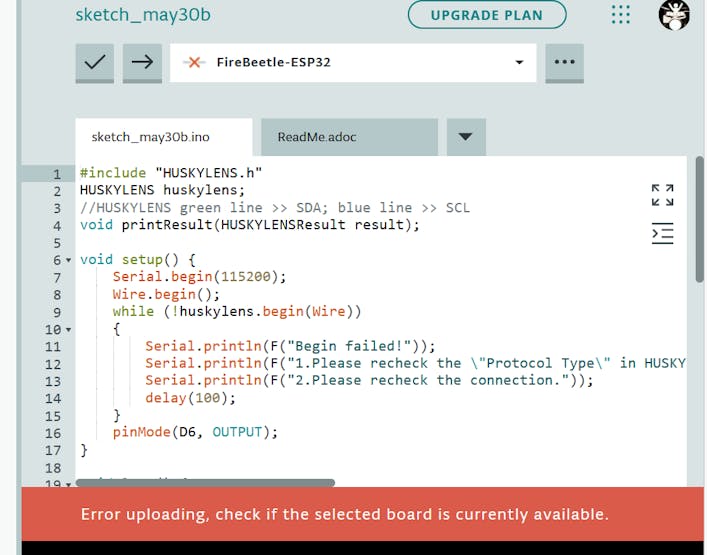Switch to the sketch_may30b.ino tab

coord(151,137)
